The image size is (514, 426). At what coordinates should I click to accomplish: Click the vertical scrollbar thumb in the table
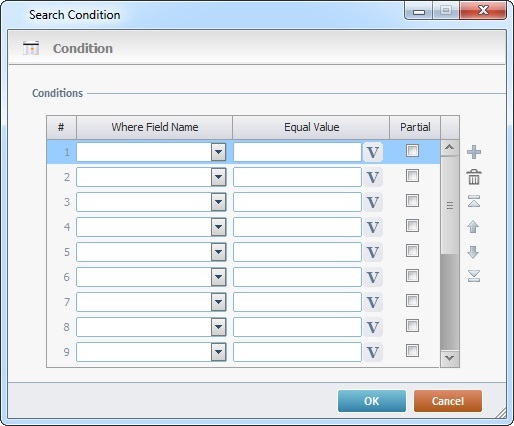point(450,205)
